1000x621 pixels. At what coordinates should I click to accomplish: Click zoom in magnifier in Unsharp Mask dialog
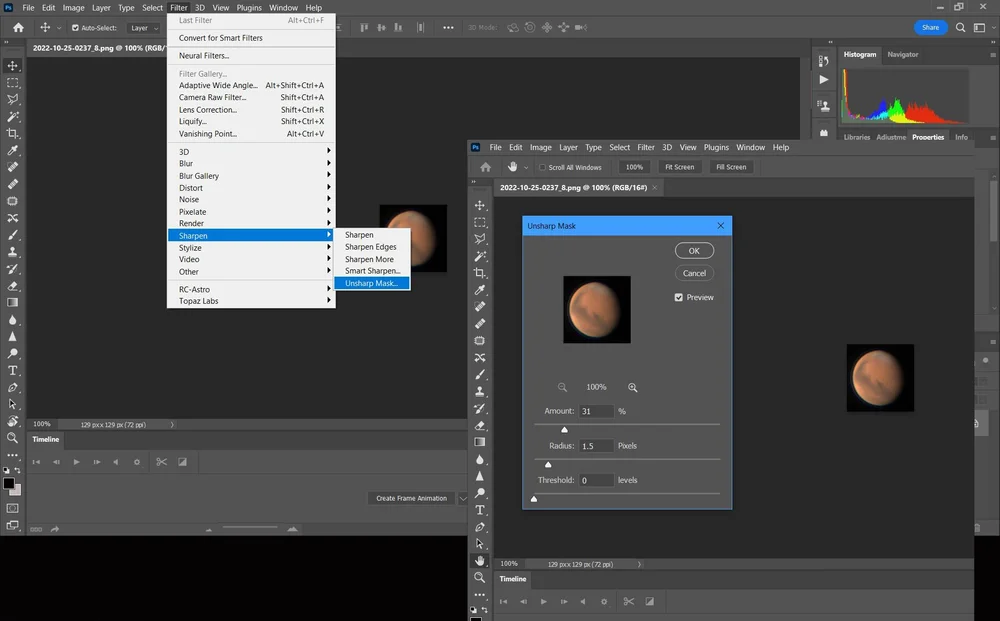tap(633, 387)
